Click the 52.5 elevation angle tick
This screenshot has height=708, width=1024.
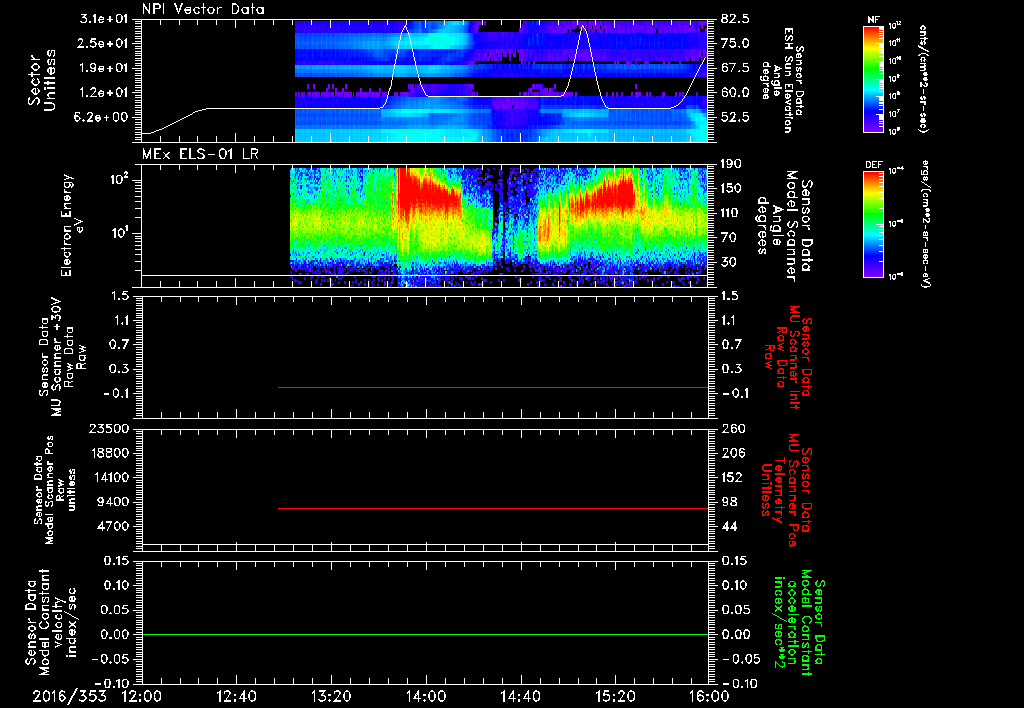pyautogui.click(x=735, y=118)
